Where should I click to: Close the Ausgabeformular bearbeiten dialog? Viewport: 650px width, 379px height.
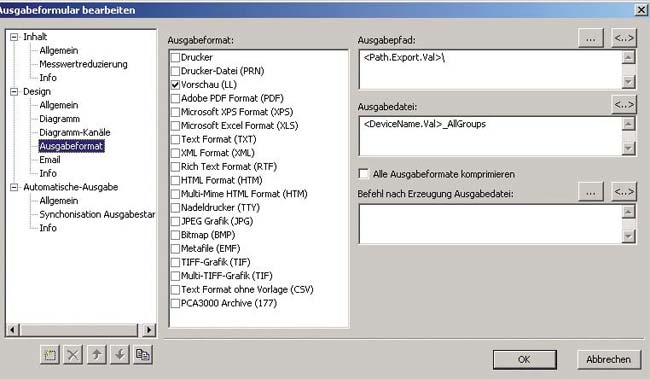pyautogui.click(x=641, y=10)
